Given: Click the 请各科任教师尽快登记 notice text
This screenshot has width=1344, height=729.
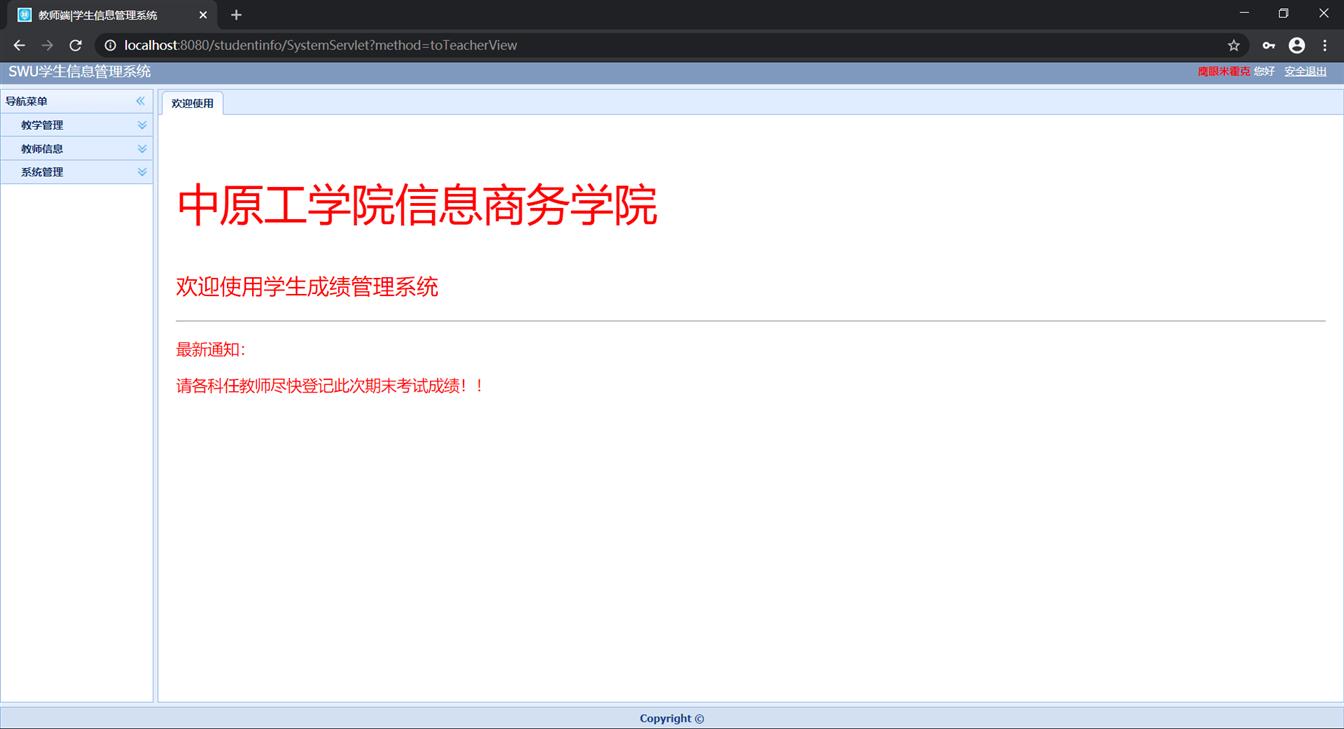Looking at the screenshot, I should [330, 386].
